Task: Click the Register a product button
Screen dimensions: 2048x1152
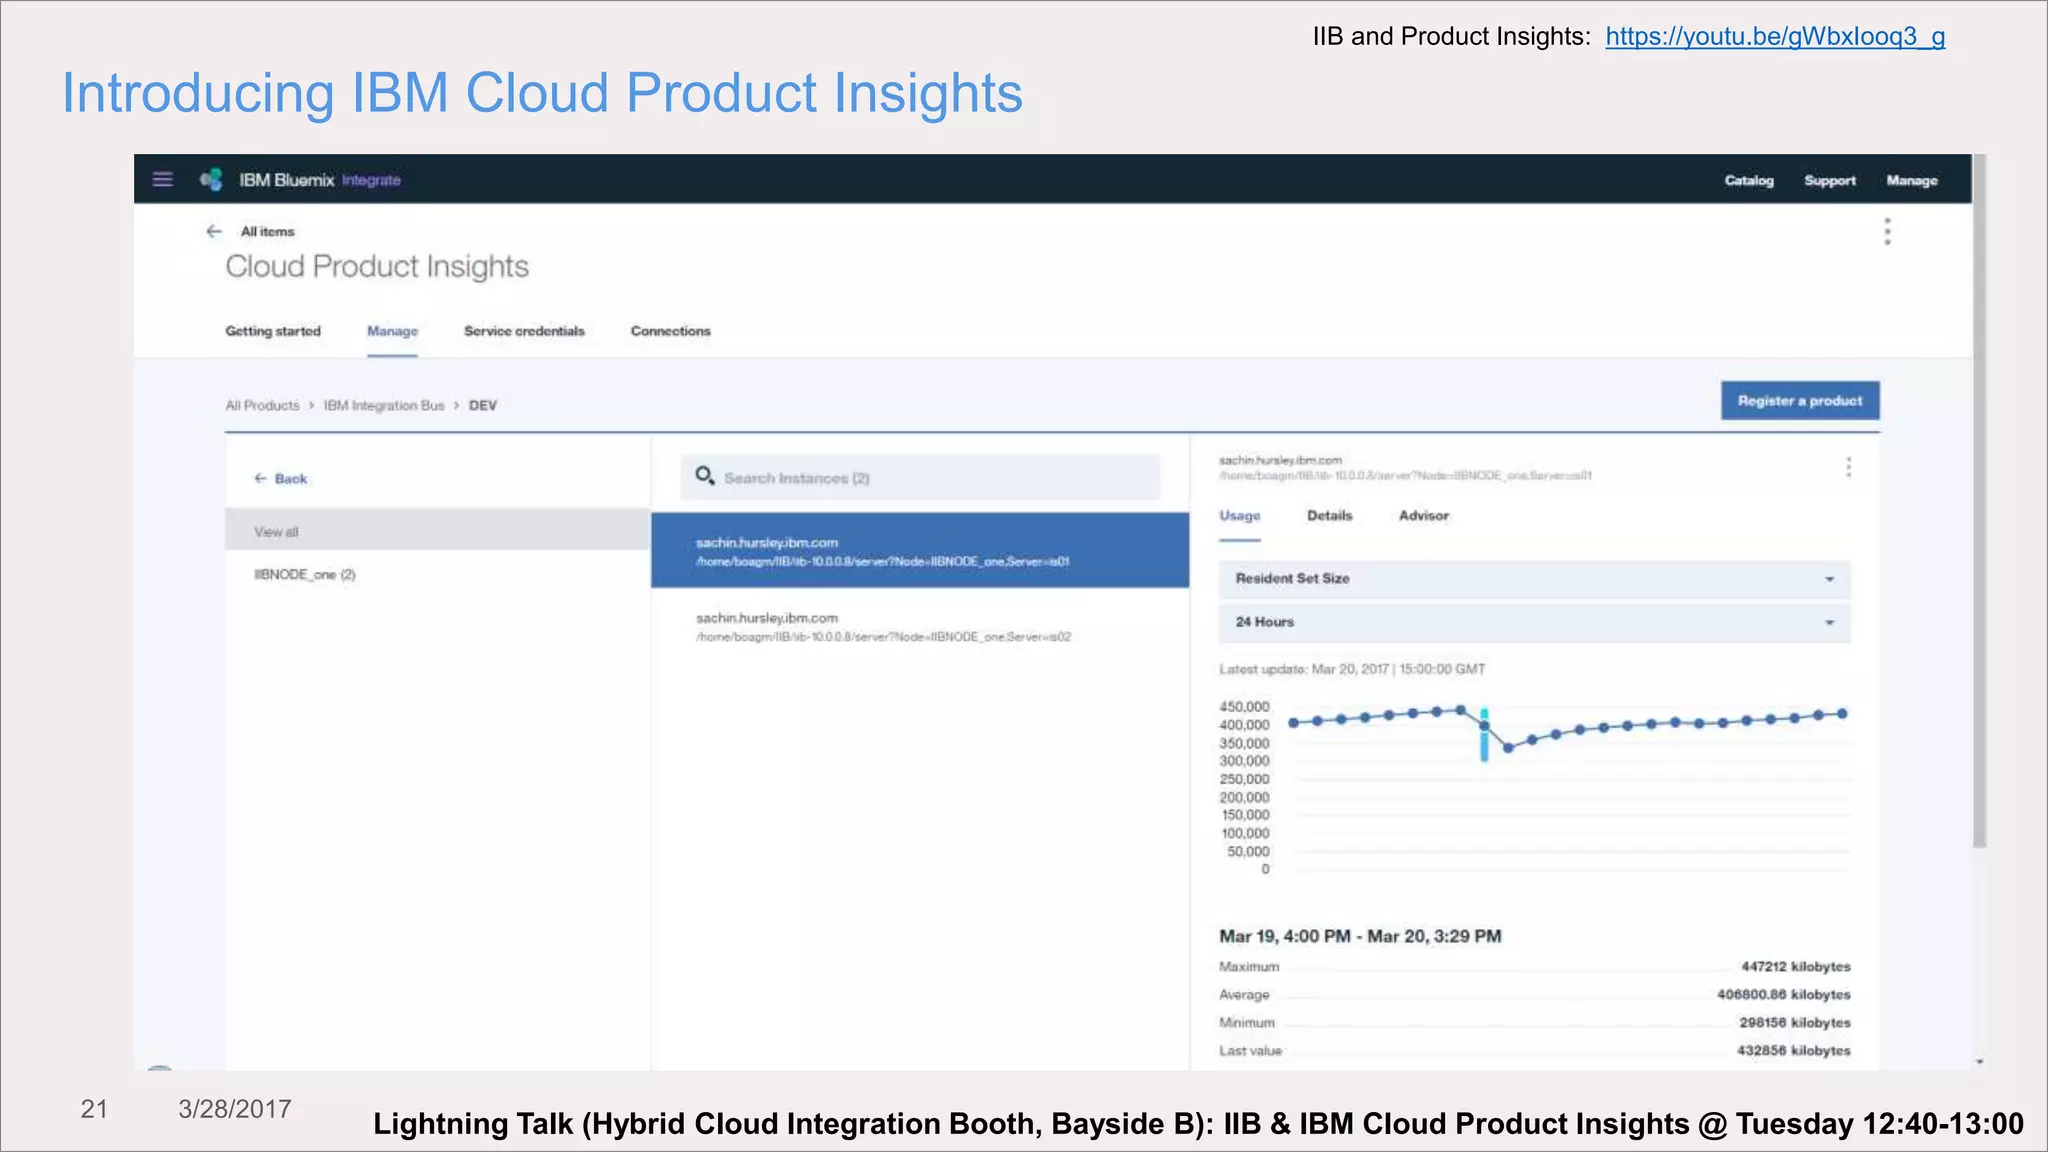Action: tap(1800, 400)
